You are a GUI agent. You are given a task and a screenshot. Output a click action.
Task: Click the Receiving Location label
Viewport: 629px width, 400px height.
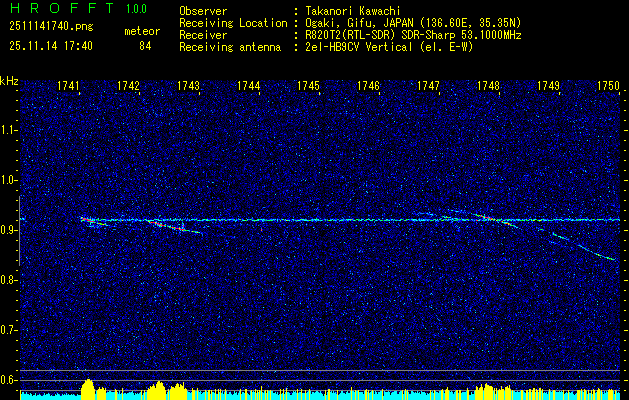(233, 23)
